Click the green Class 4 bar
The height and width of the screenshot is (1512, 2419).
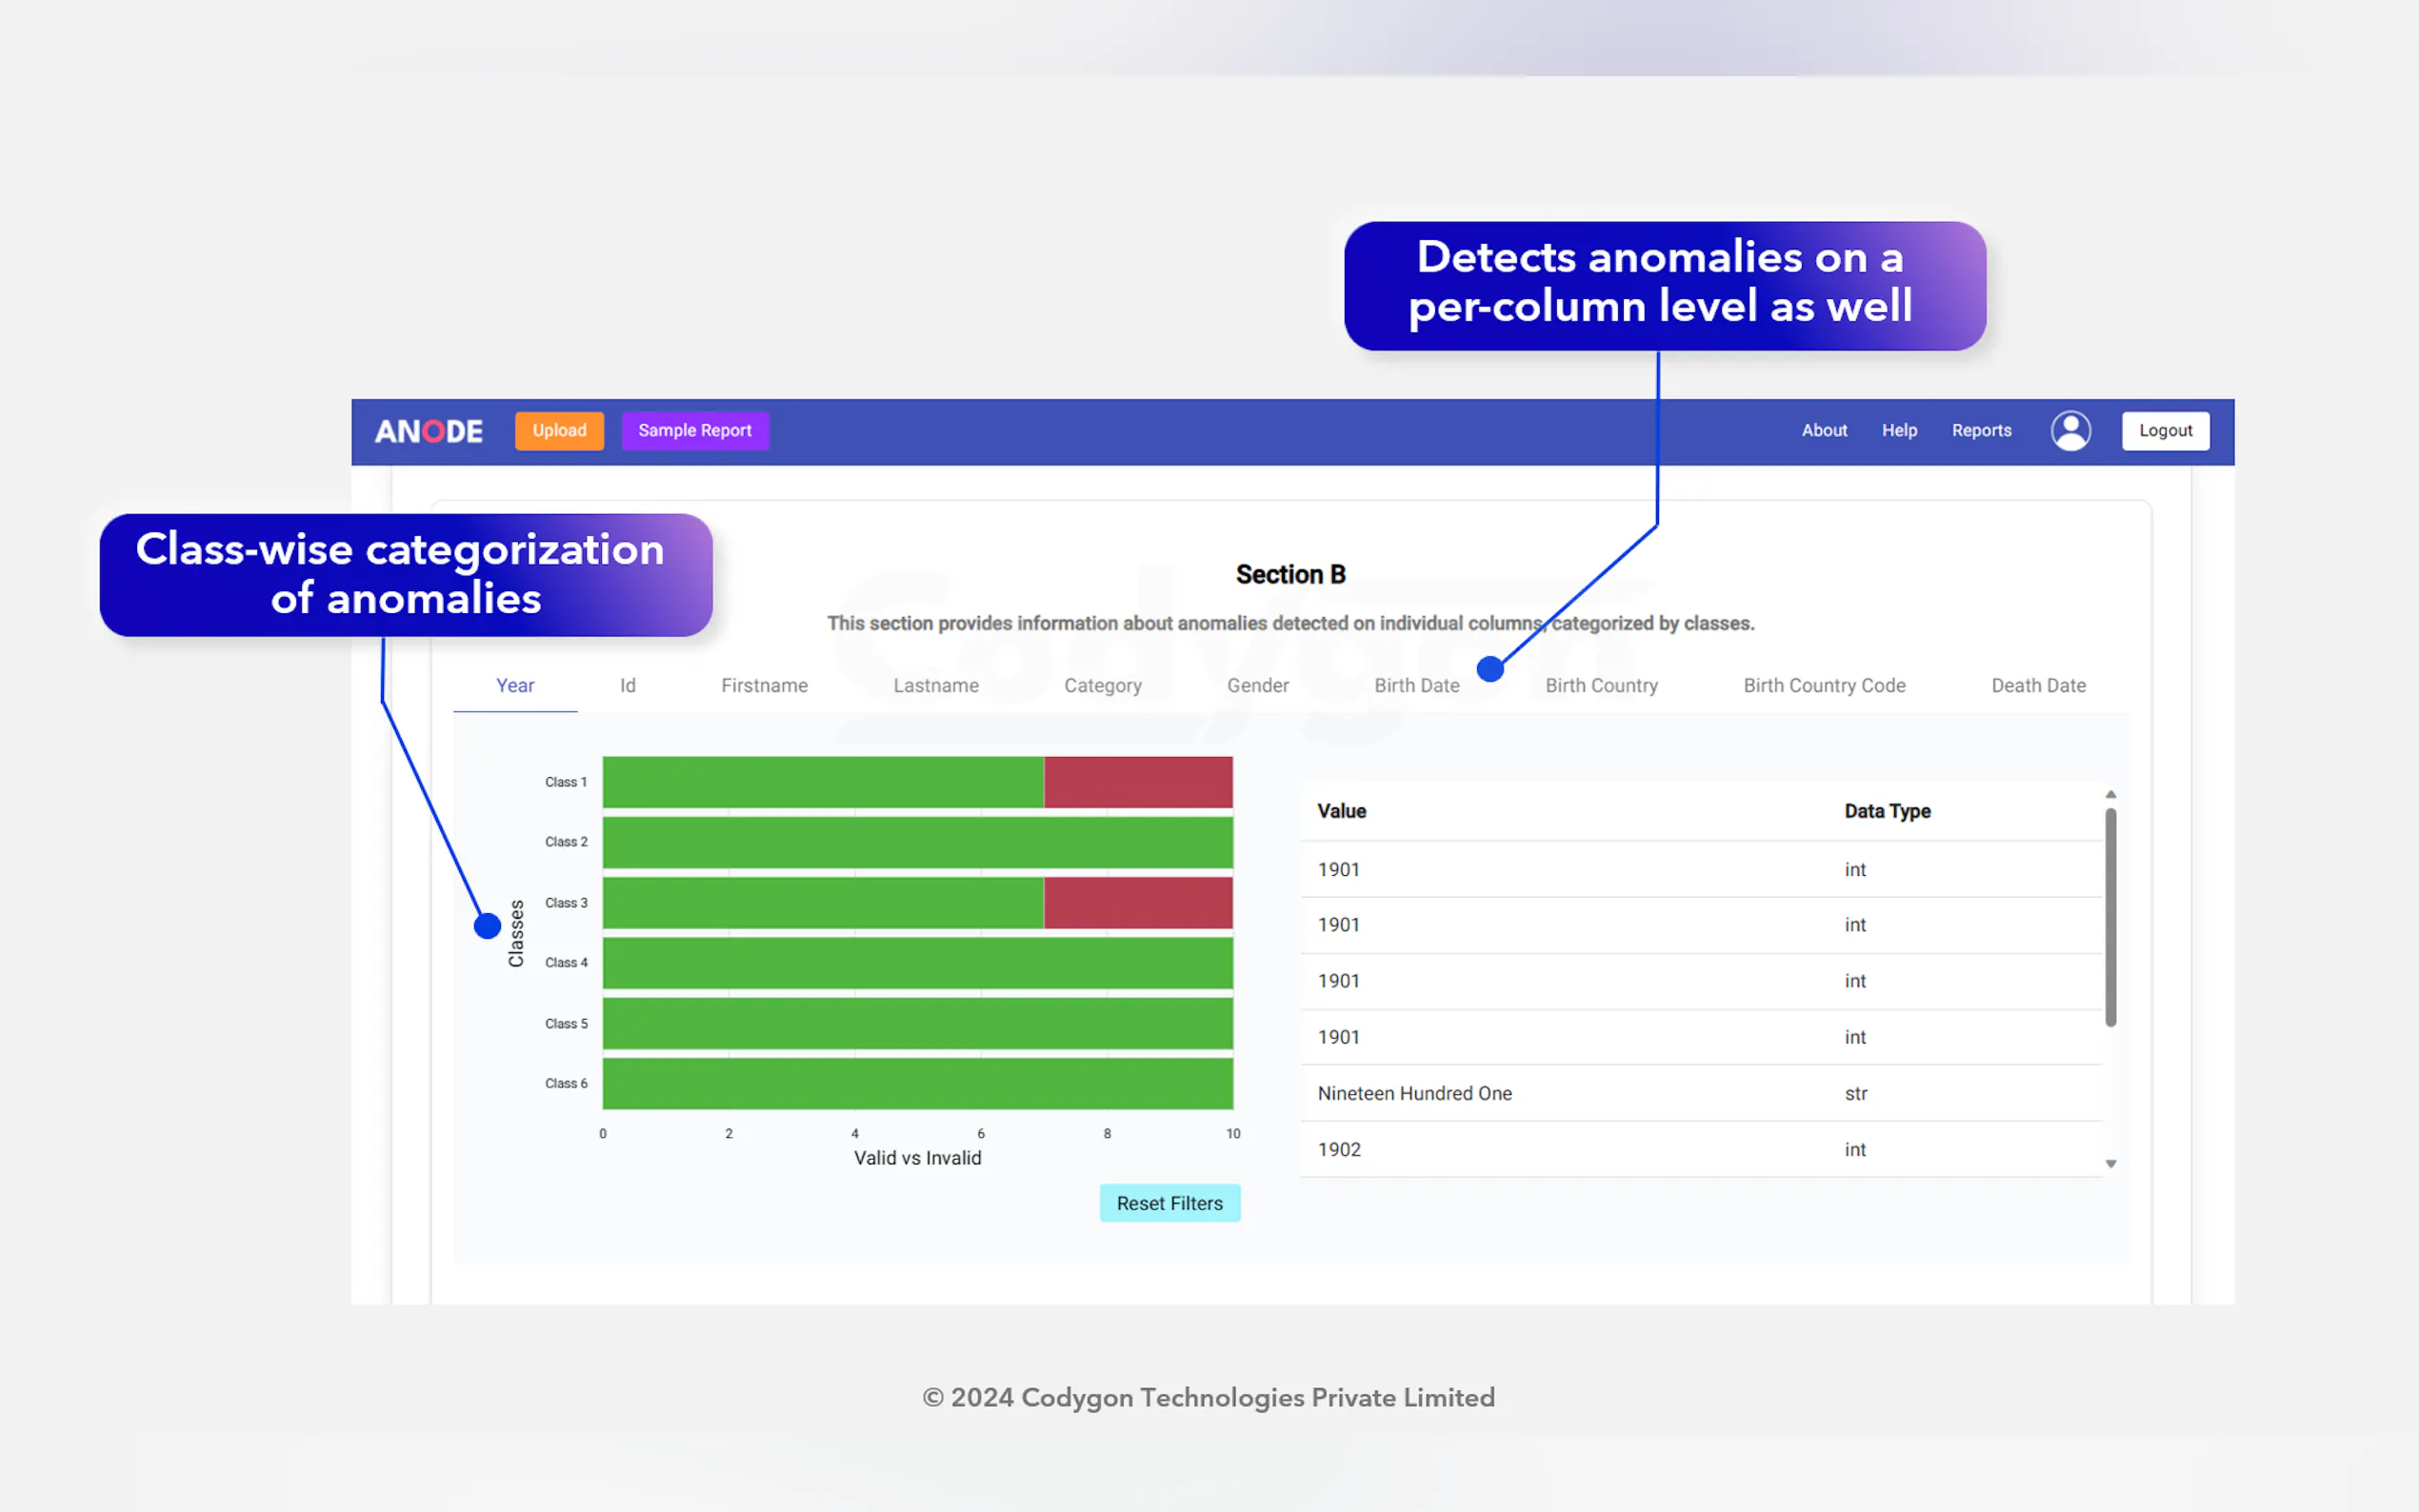[917, 963]
